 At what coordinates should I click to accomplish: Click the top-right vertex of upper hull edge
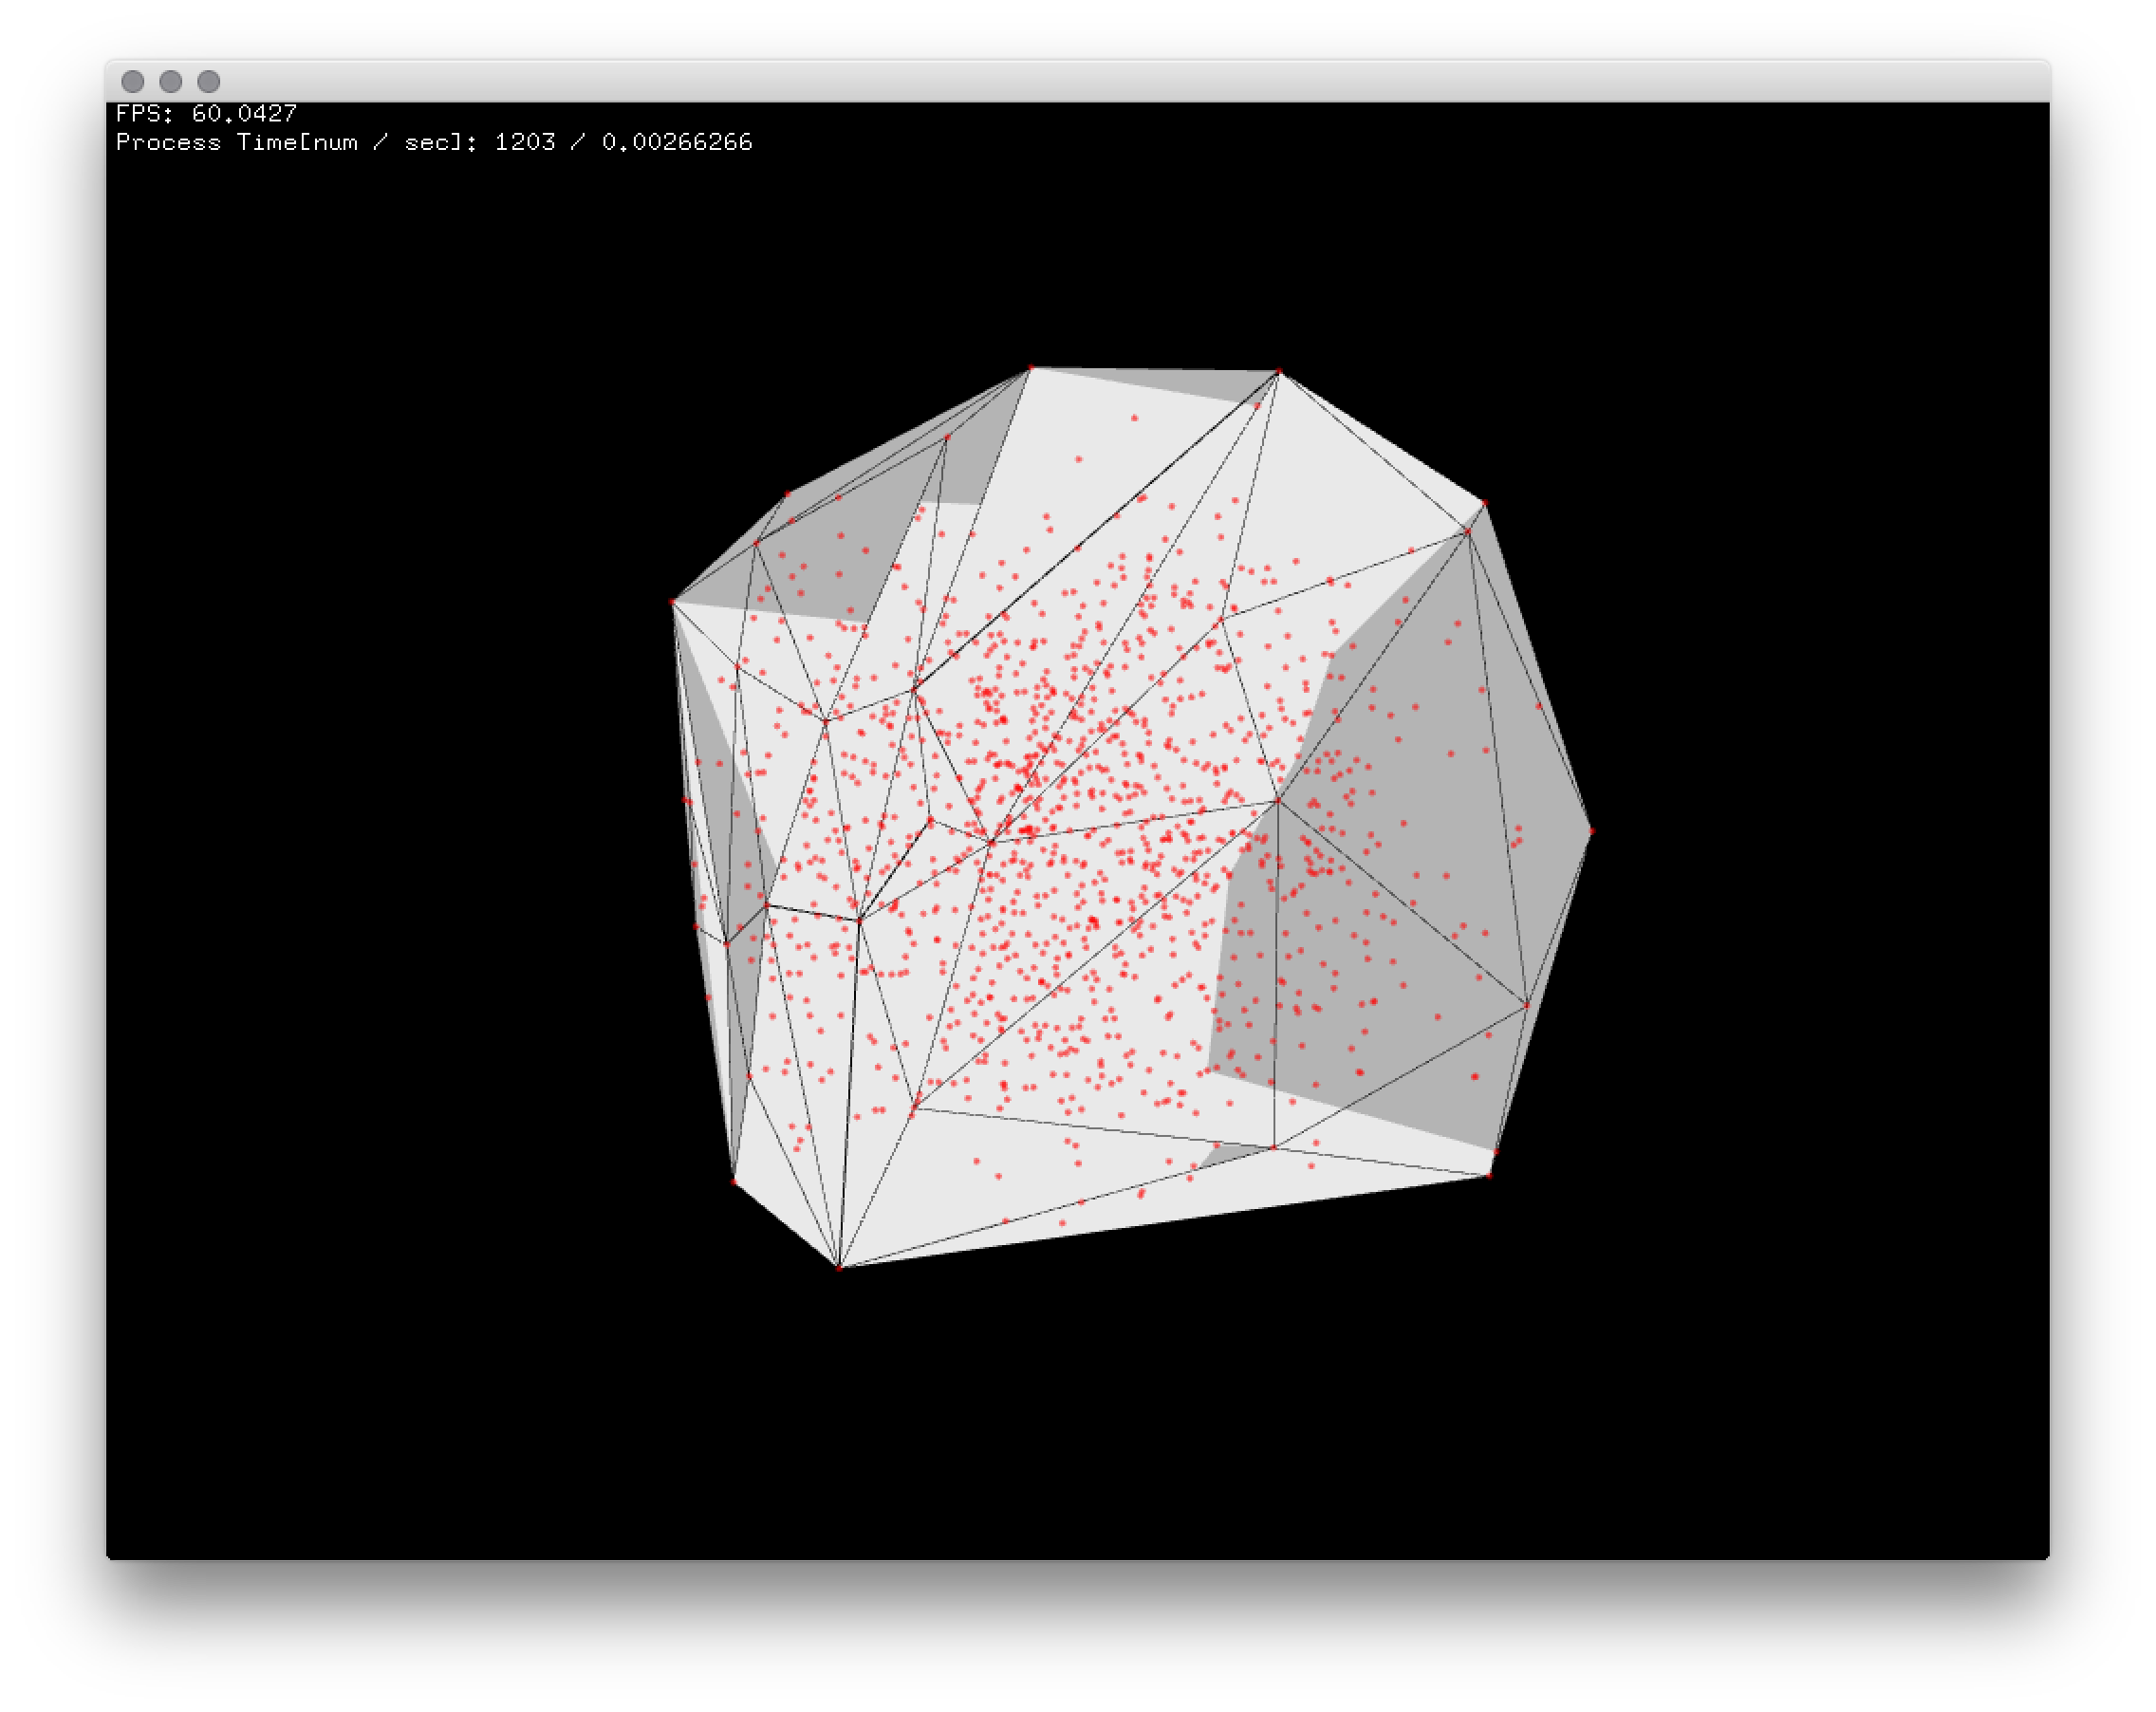point(1279,372)
